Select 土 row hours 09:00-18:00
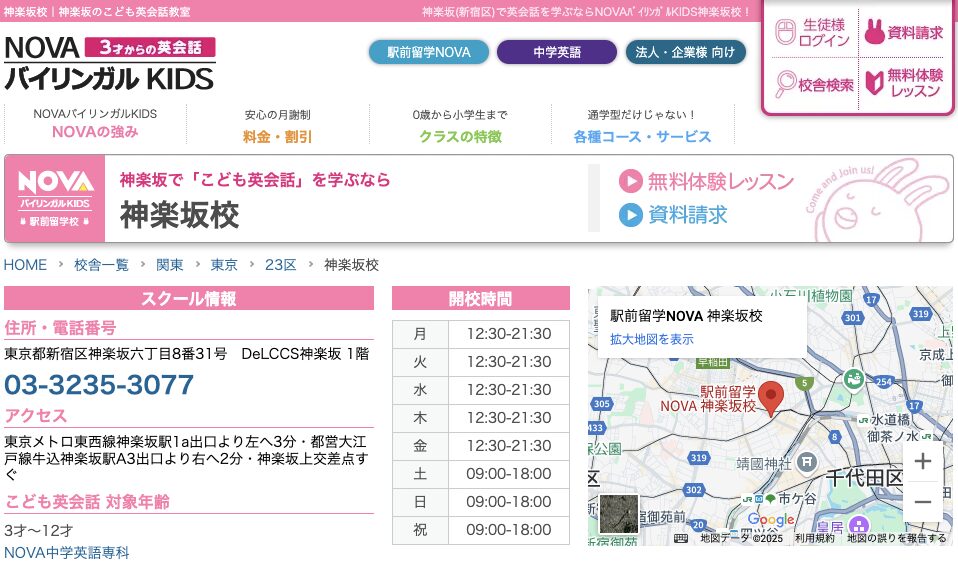Image resolution: width=958 pixels, height=567 pixels. (509, 474)
